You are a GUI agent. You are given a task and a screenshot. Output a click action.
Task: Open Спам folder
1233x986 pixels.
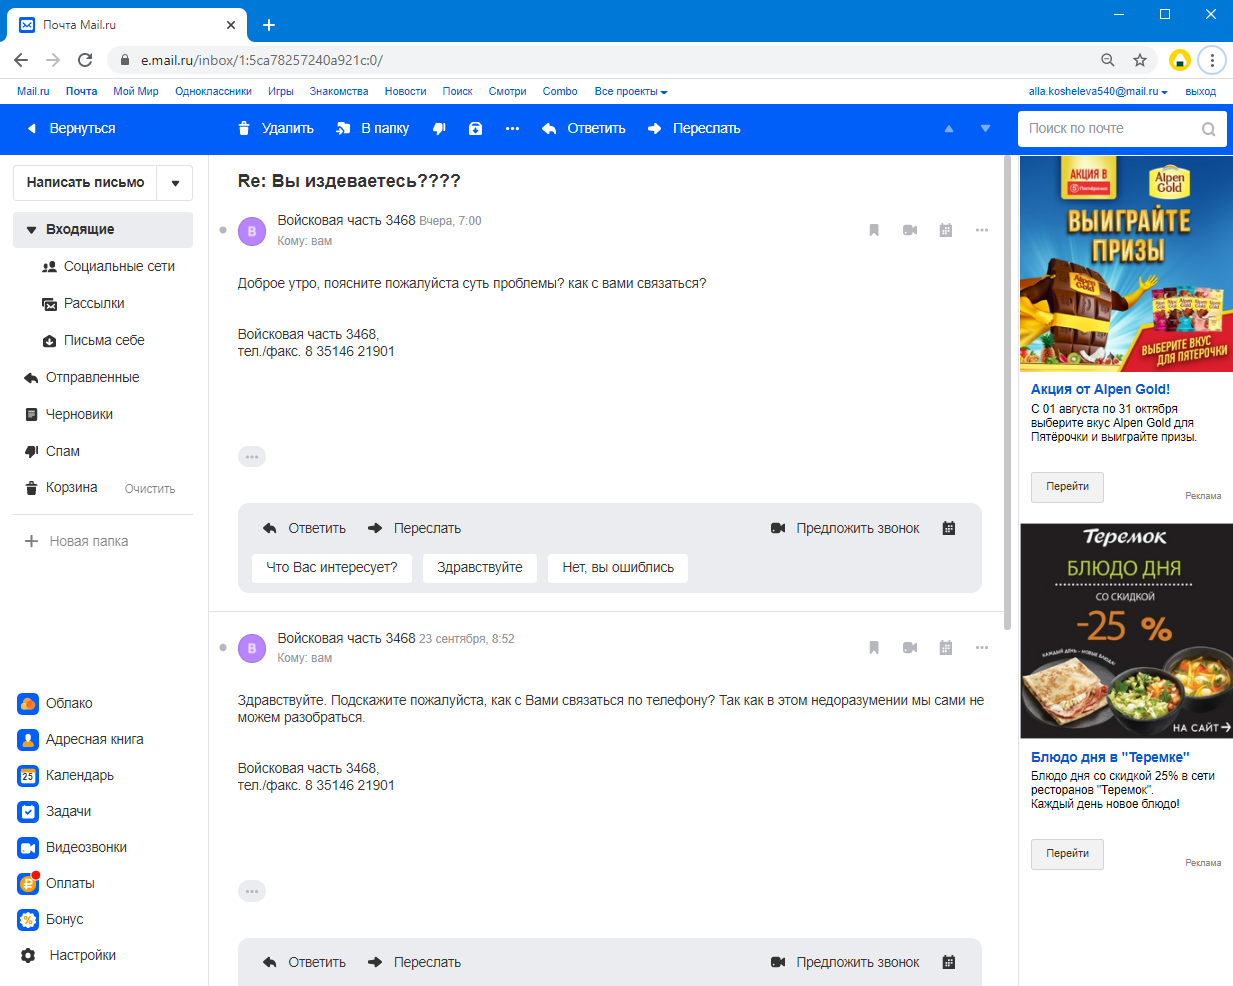51,452
